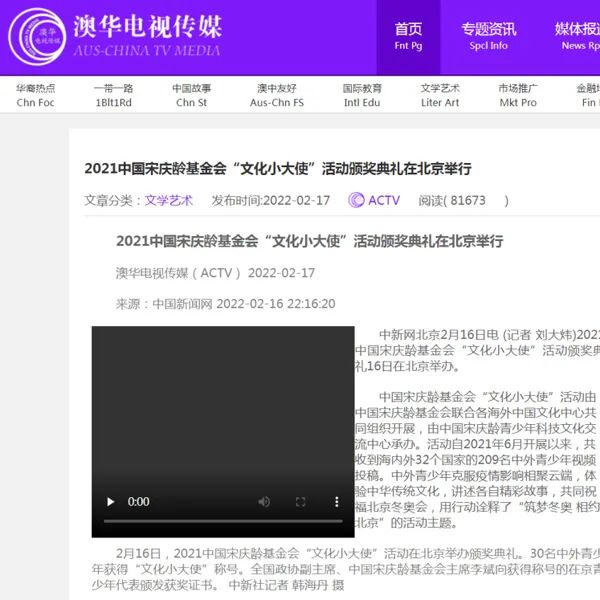
Task: Navigate to 文学艺术 Liter Art section
Action: (x=440, y=95)
